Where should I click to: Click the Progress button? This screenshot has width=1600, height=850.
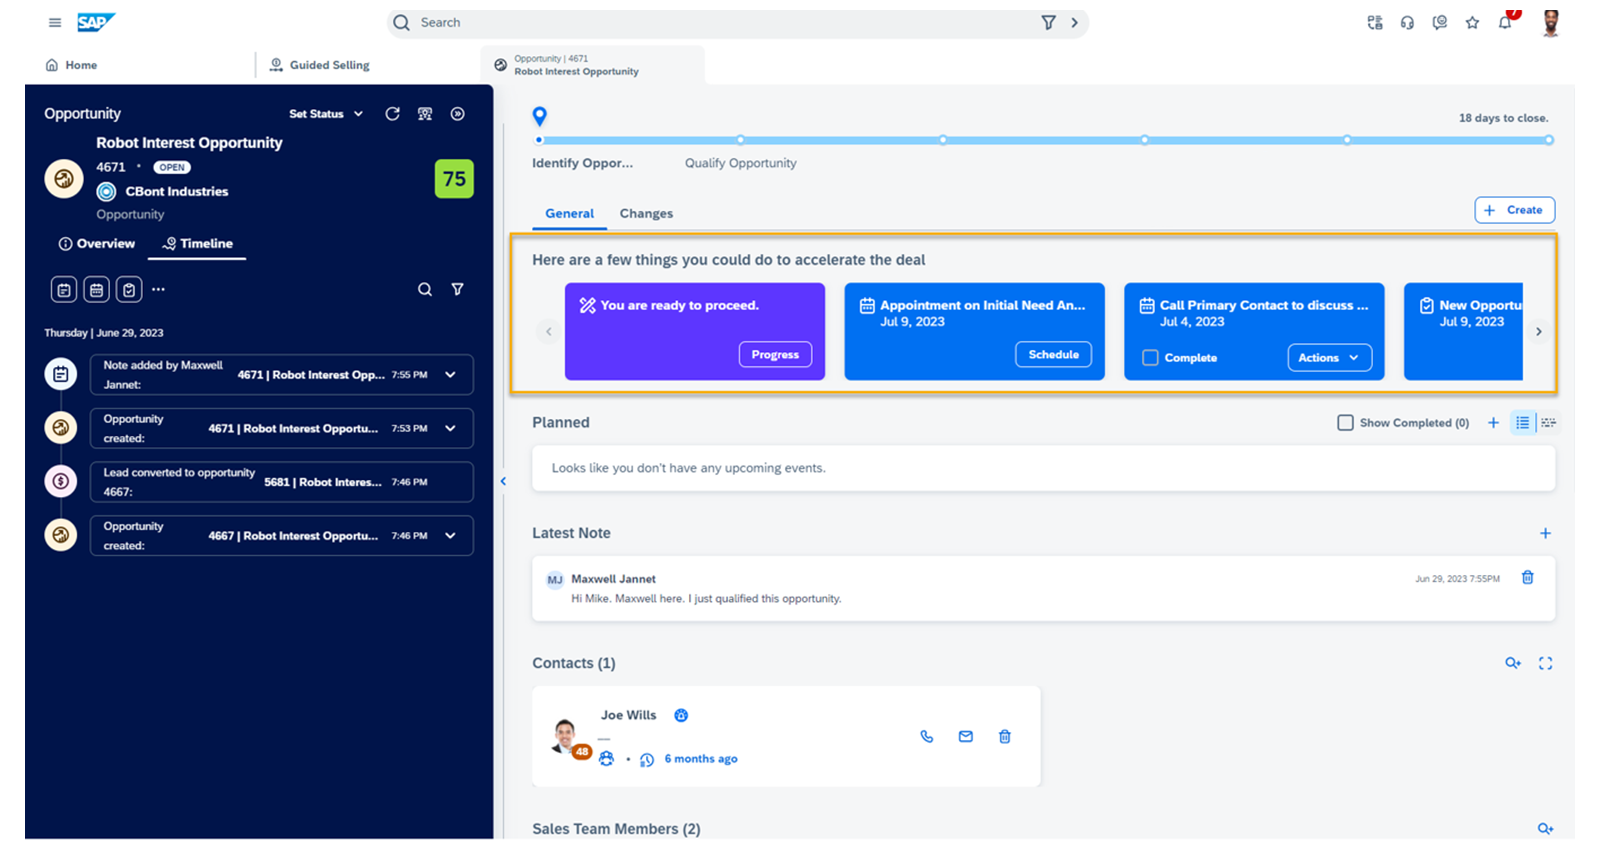(x=775, y=355)
